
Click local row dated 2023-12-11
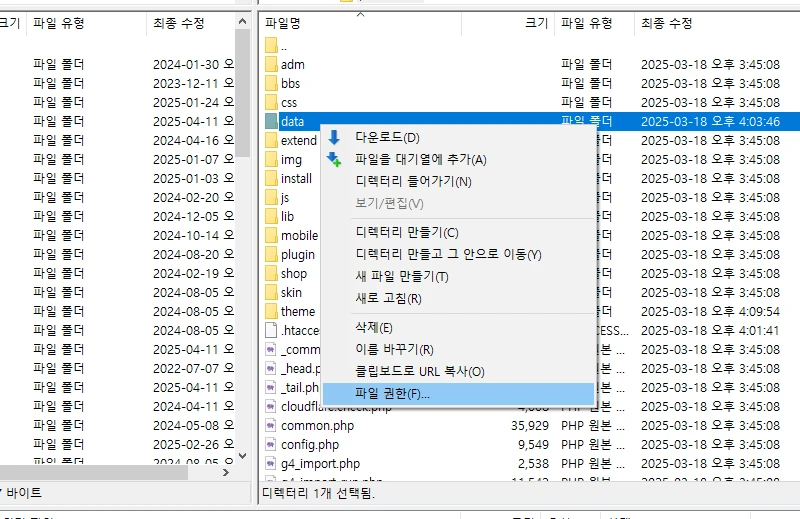pyautogui.click(x=117, y=83)
